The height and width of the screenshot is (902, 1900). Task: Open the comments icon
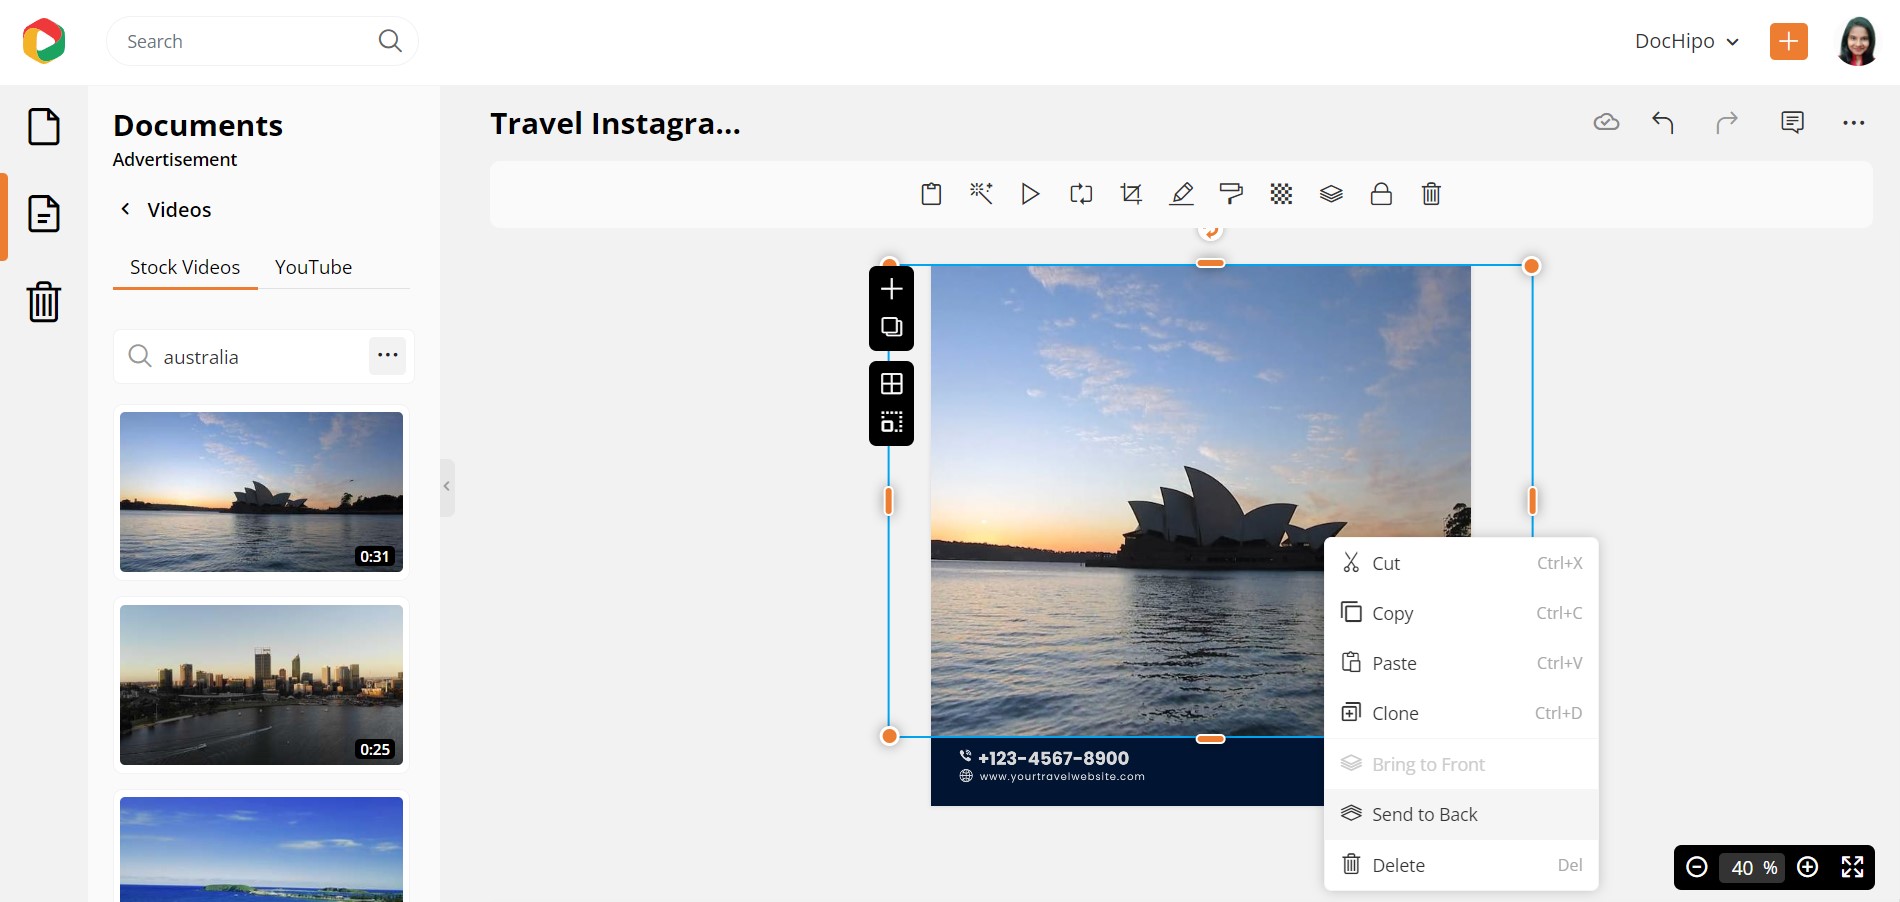pyautogui.click(x=1793, y=122)
